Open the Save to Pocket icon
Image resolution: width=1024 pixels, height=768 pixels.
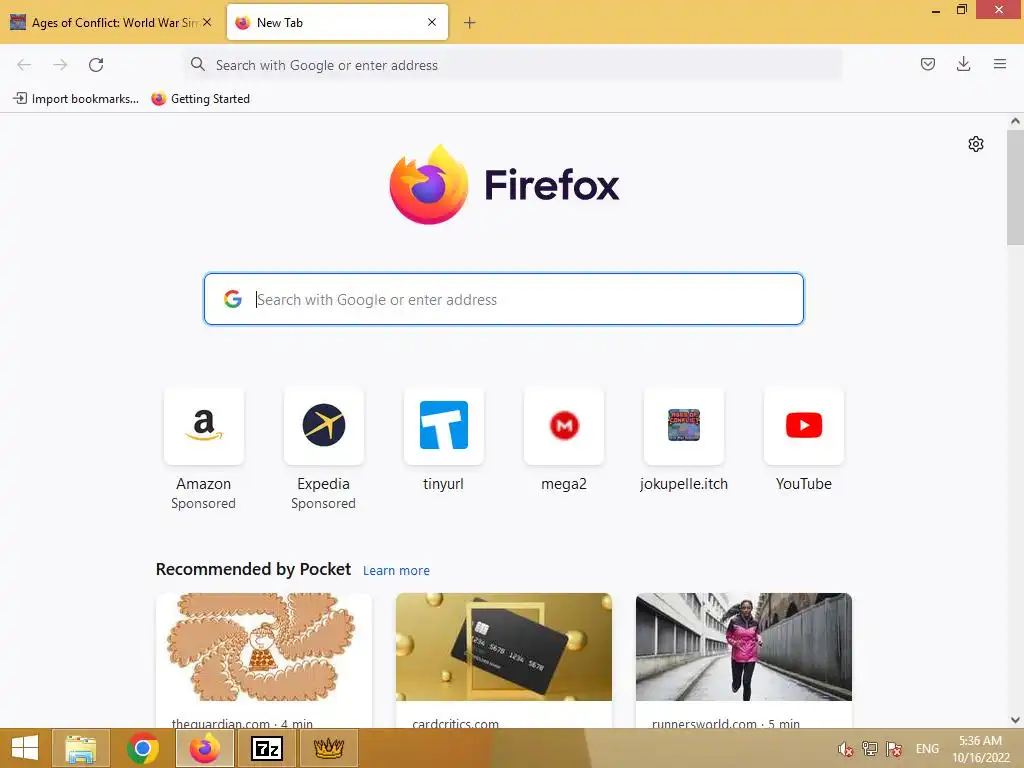pyautogui.click(x=927, y=64)
